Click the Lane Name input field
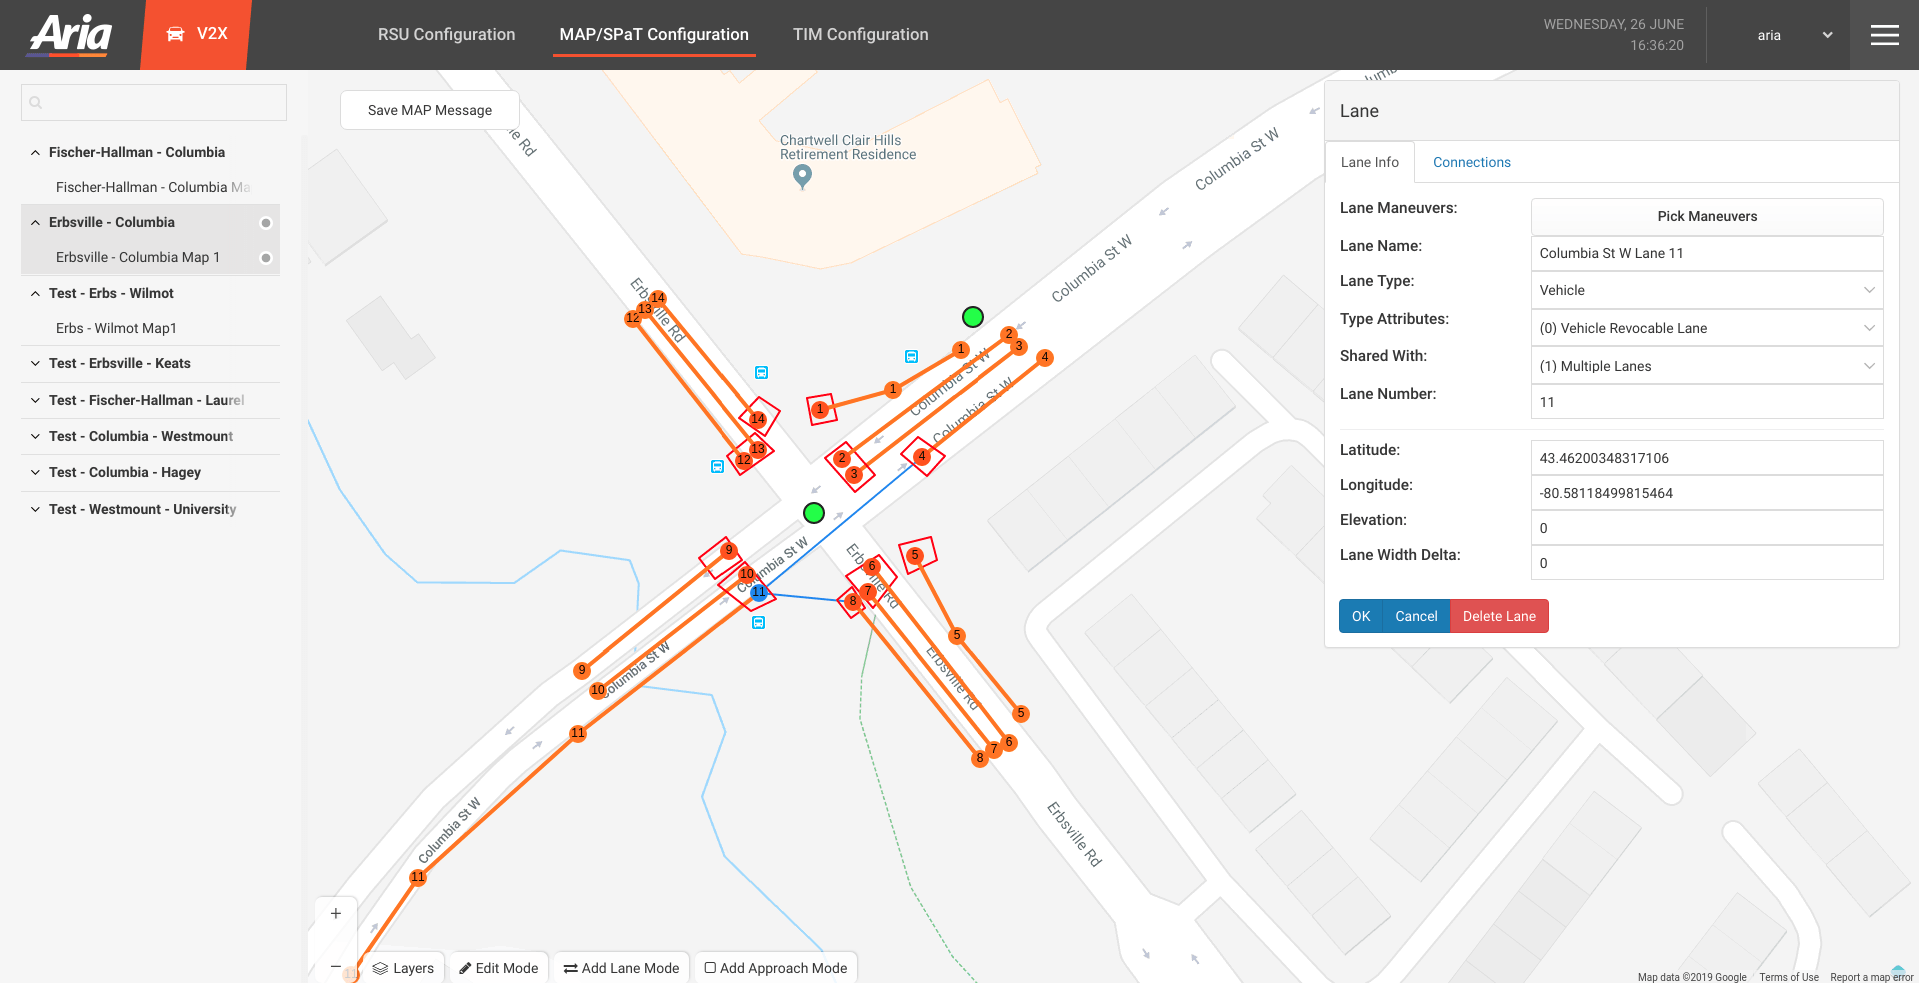The width and height of the screenshot is (1919, 983). (x=1707, y=253)
